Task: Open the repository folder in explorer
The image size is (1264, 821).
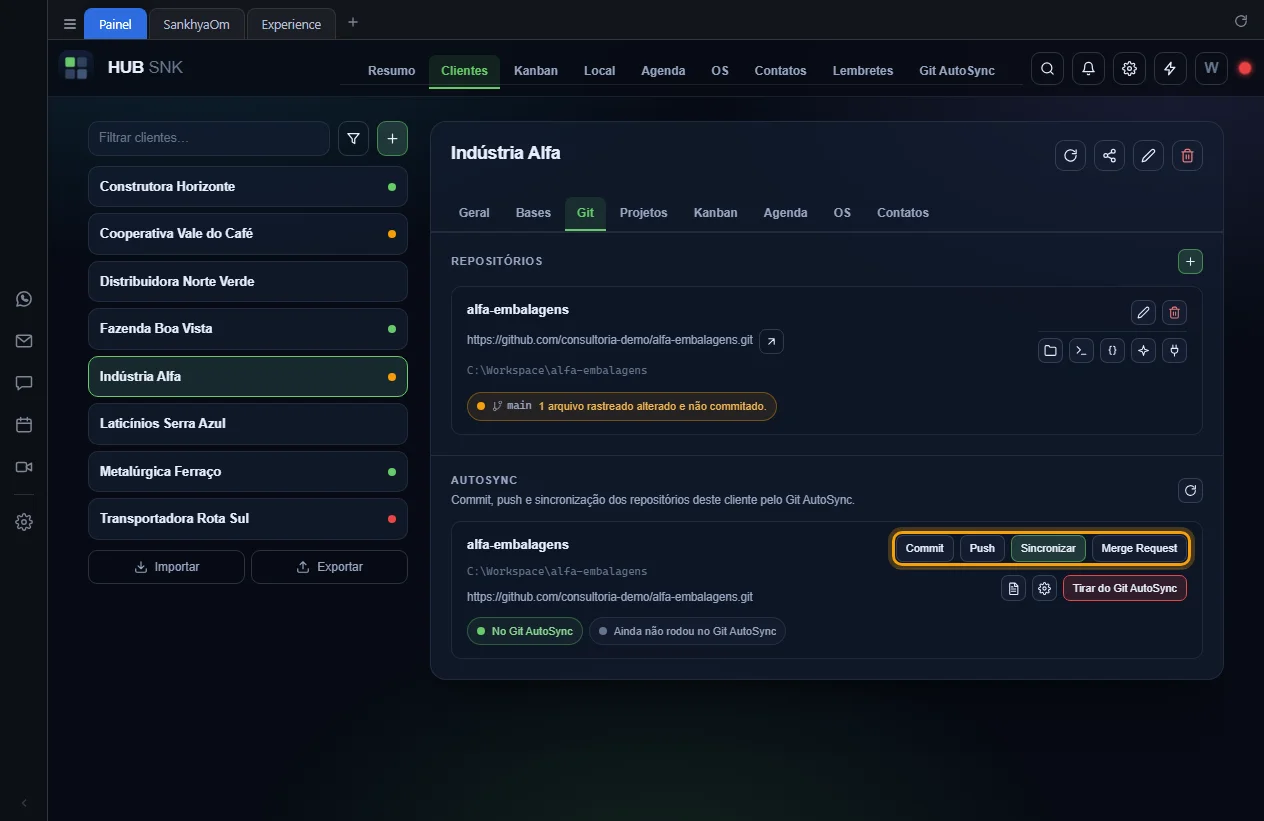Action: pyautogui.click(x=1050, y=351)
